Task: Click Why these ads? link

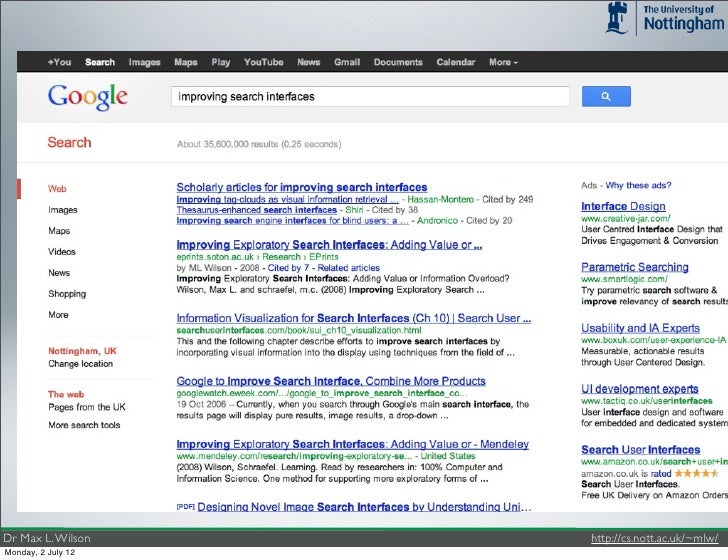Action: click(638, 185)
